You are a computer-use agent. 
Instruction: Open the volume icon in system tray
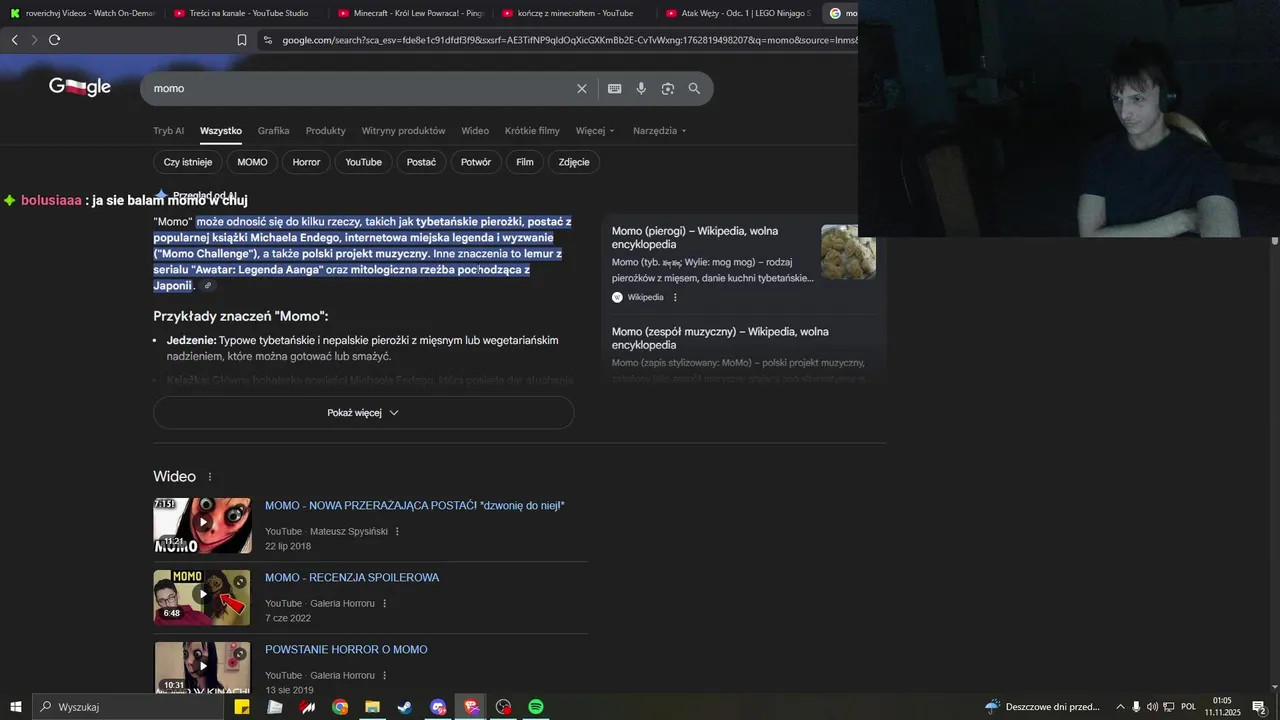[x=1152, y=707]
